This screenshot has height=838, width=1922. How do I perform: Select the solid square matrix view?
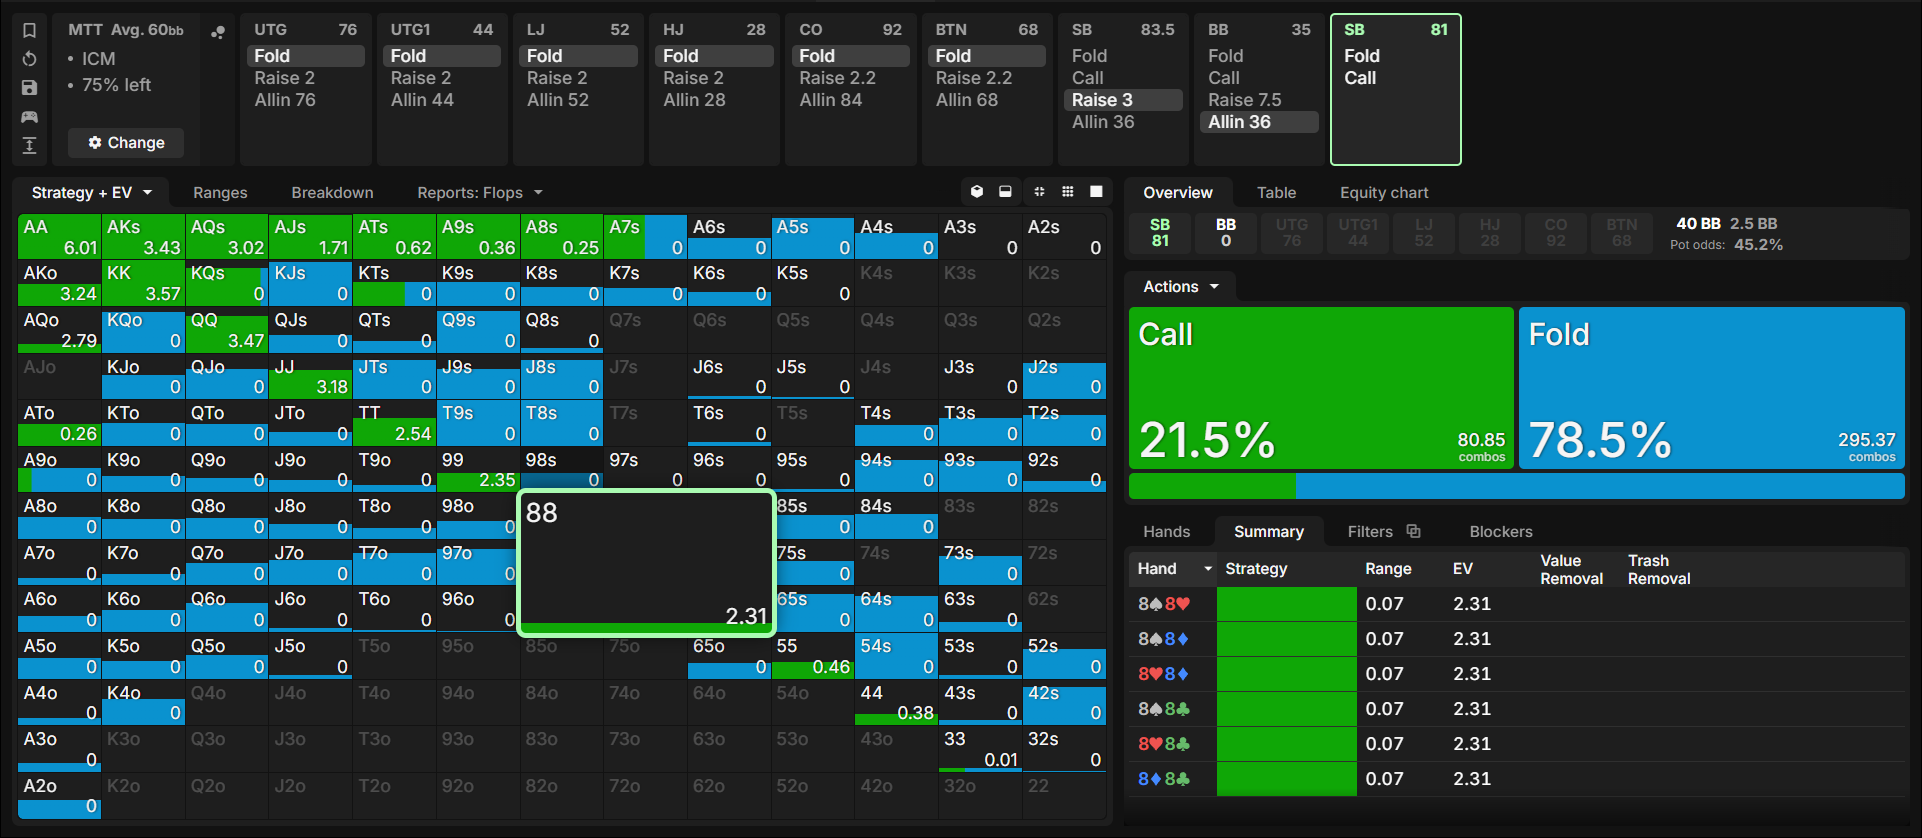1096,192
